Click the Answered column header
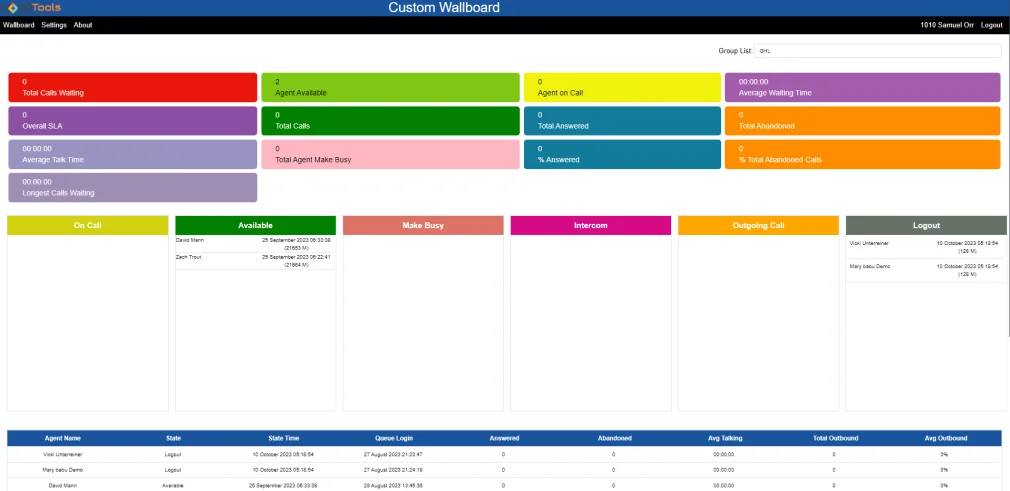Viewport: 1010px width, 491px height. point(504,438)
